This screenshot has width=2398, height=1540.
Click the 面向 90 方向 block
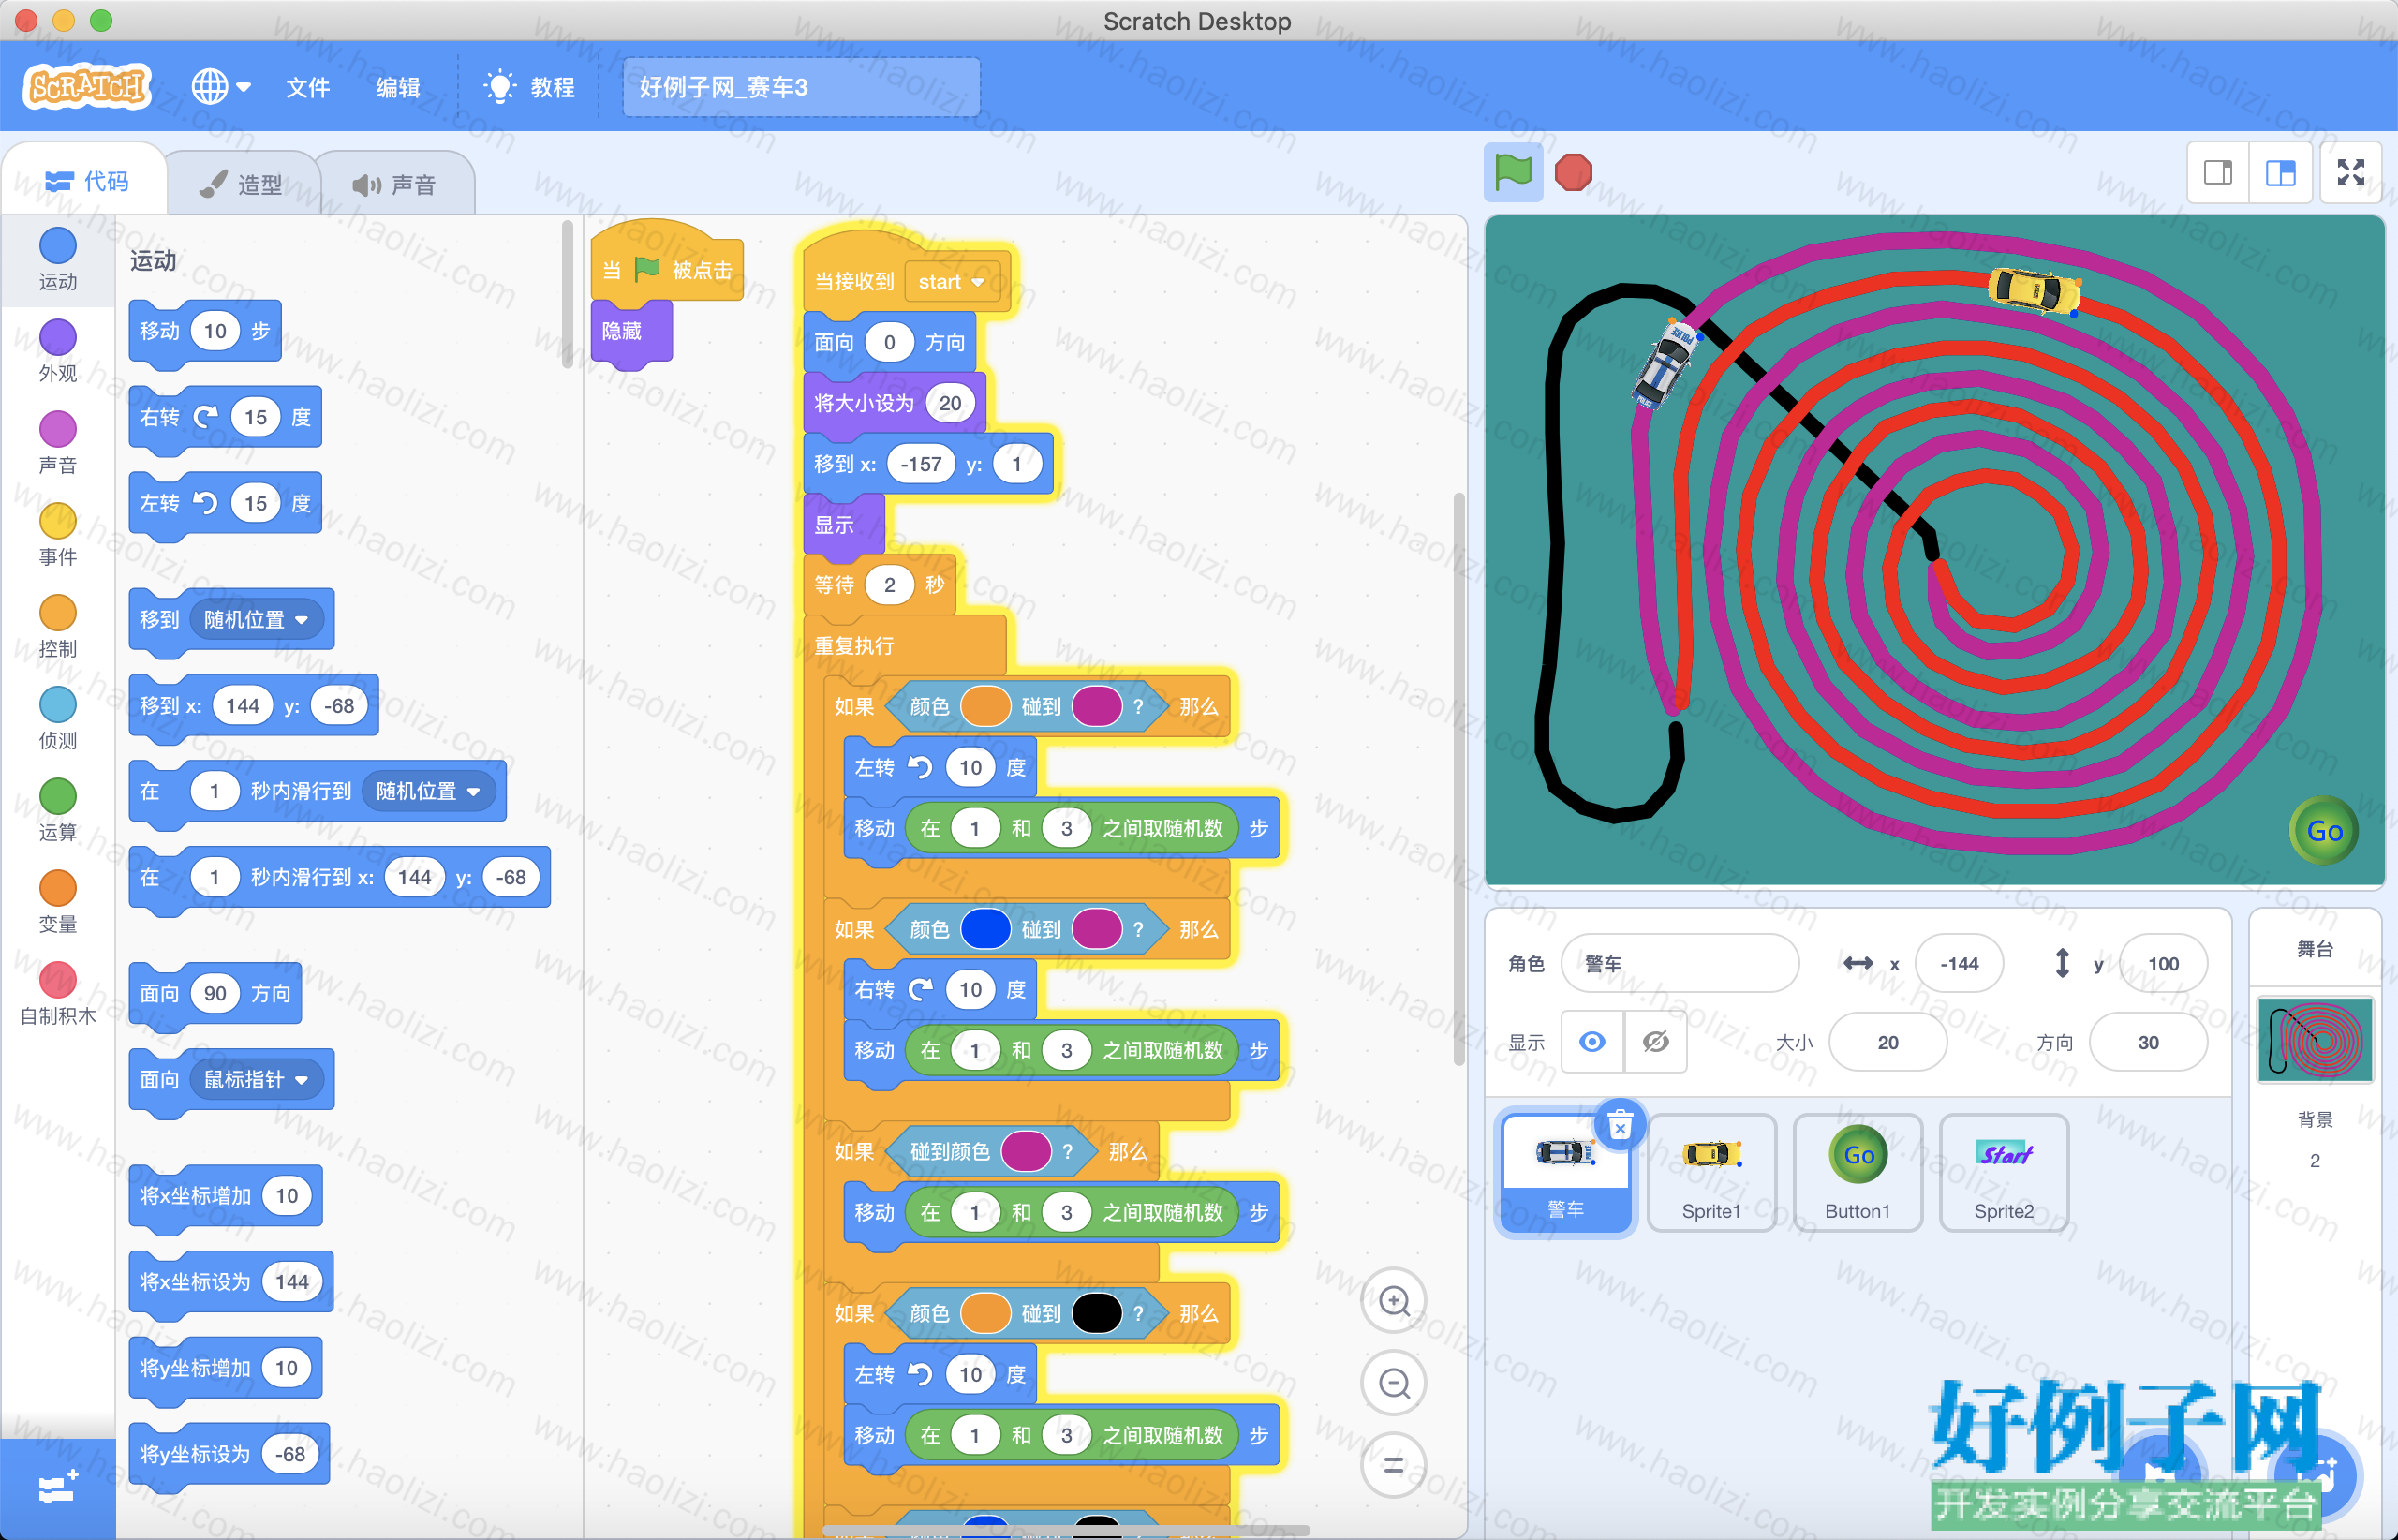click(x=215, y=993)
